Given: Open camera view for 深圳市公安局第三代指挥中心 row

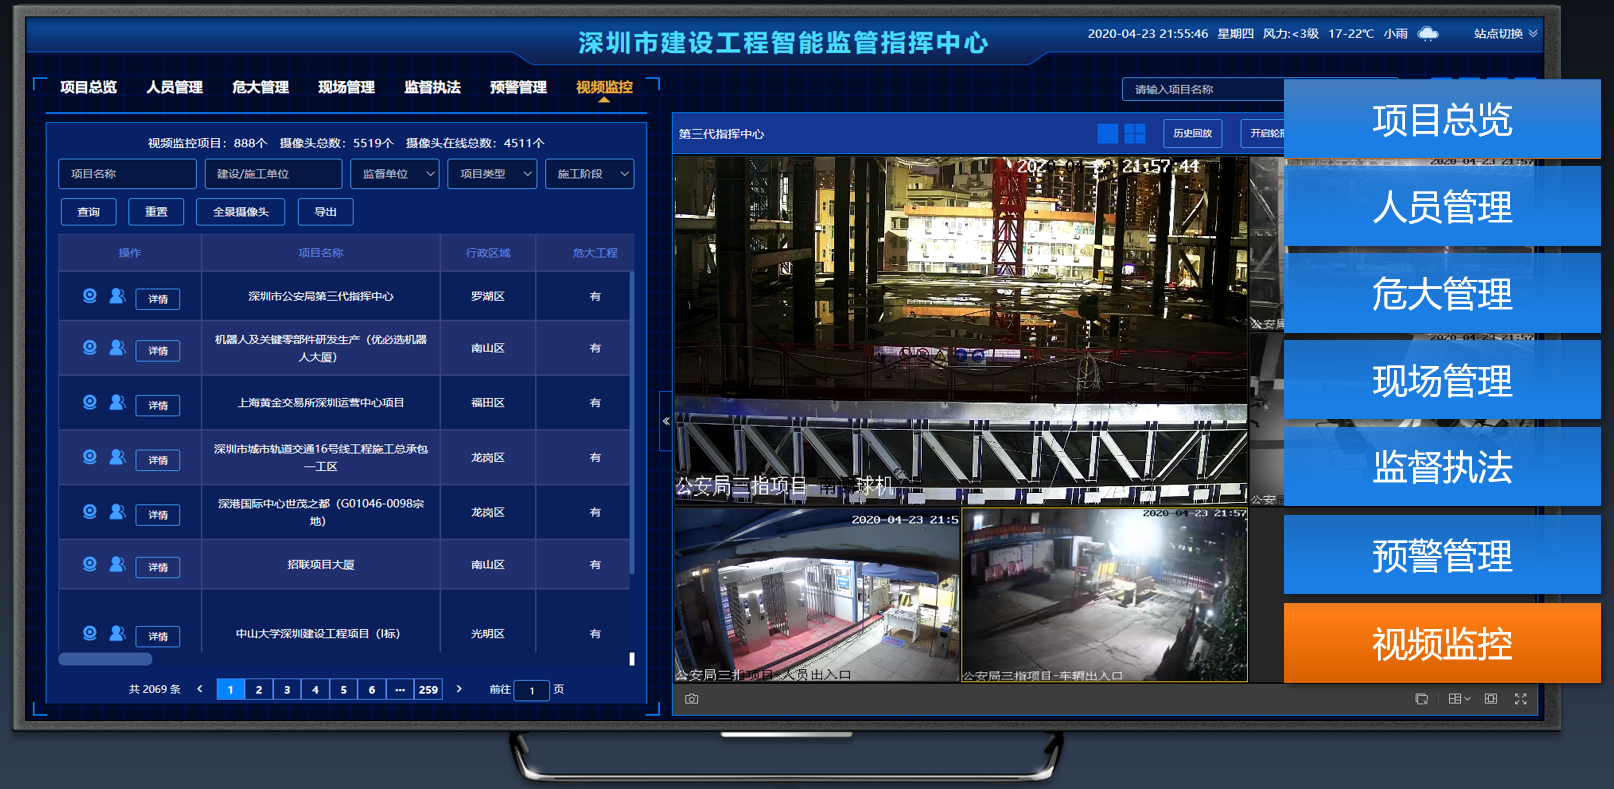Looking at the screenshot, I should click(x=90, y=296).
